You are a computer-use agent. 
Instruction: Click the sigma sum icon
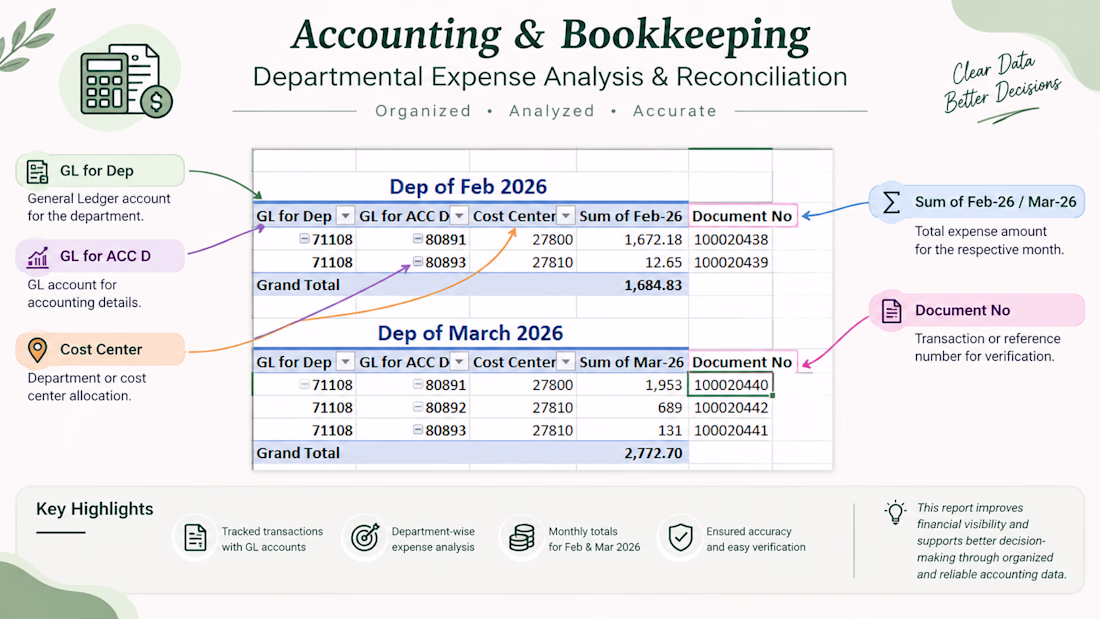tap(891, 203)
